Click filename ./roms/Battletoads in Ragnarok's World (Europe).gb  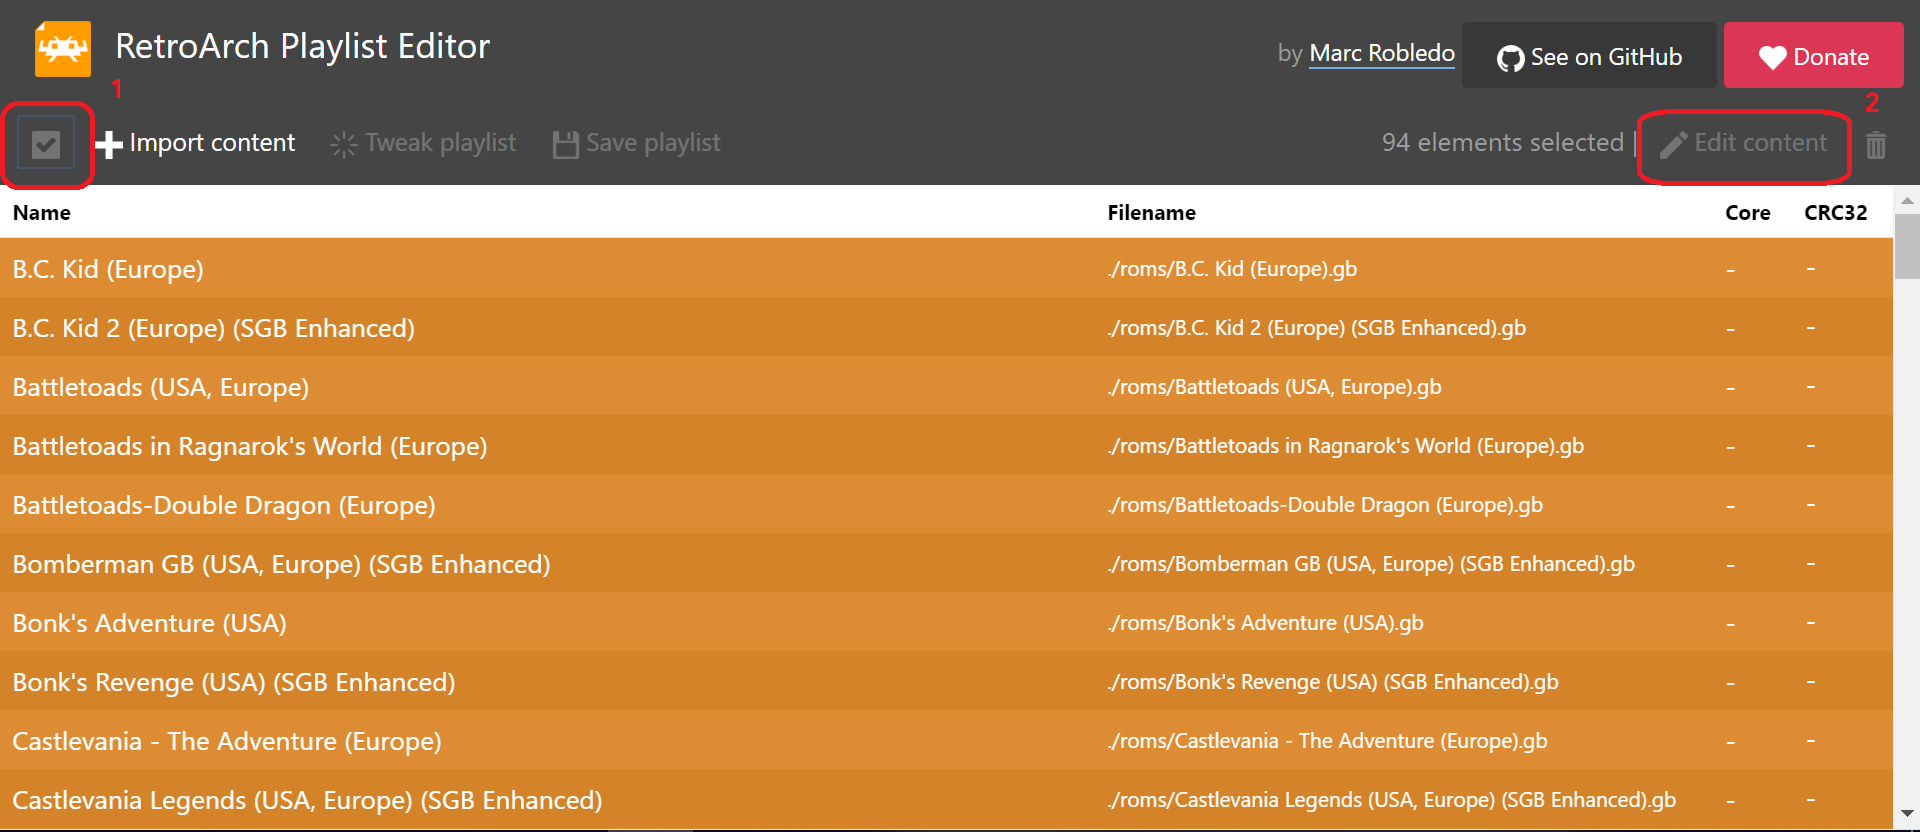point(1346,446)
